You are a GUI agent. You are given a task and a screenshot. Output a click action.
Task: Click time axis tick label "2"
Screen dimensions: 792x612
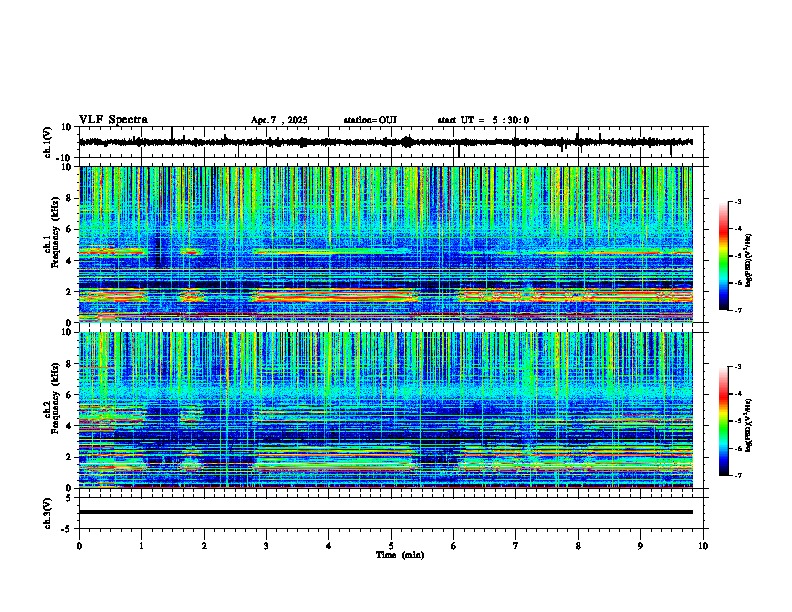[204, 546]
